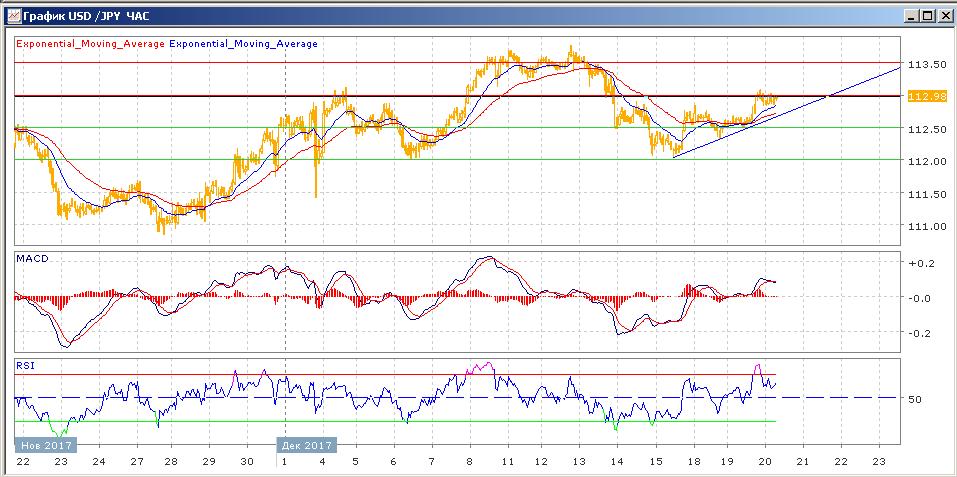Click the red Exponential_Moving_Average legend label

(x=90, y=43)
